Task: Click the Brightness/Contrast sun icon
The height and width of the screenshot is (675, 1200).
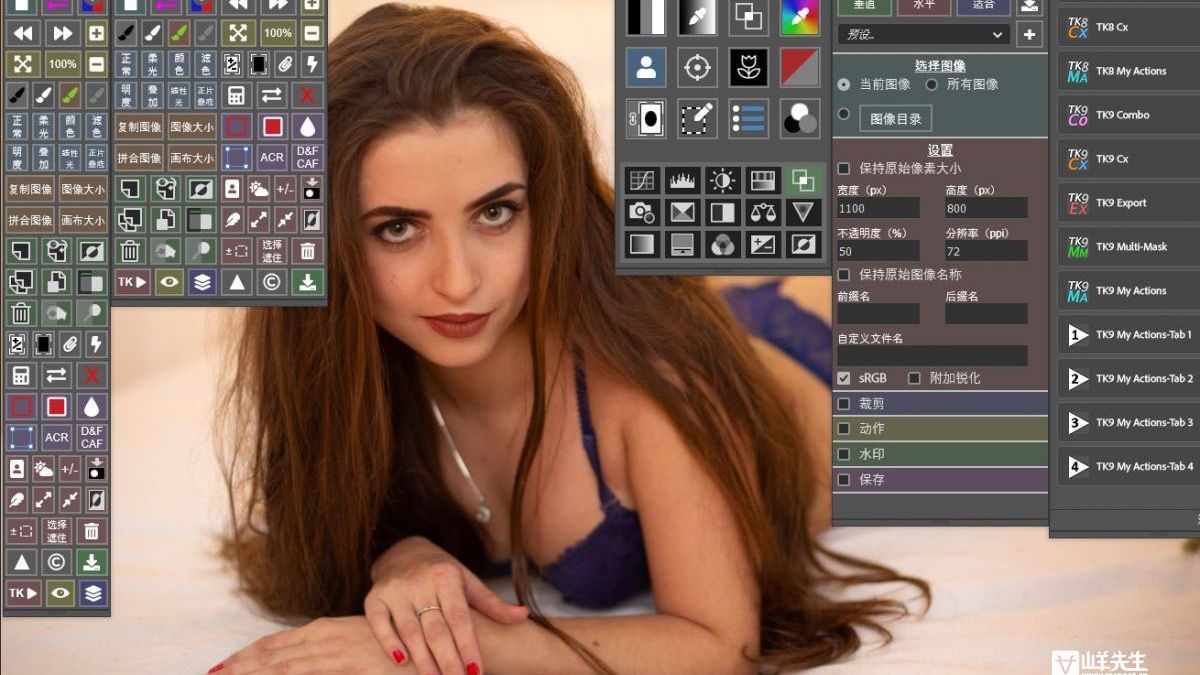Action: (721, 180)
